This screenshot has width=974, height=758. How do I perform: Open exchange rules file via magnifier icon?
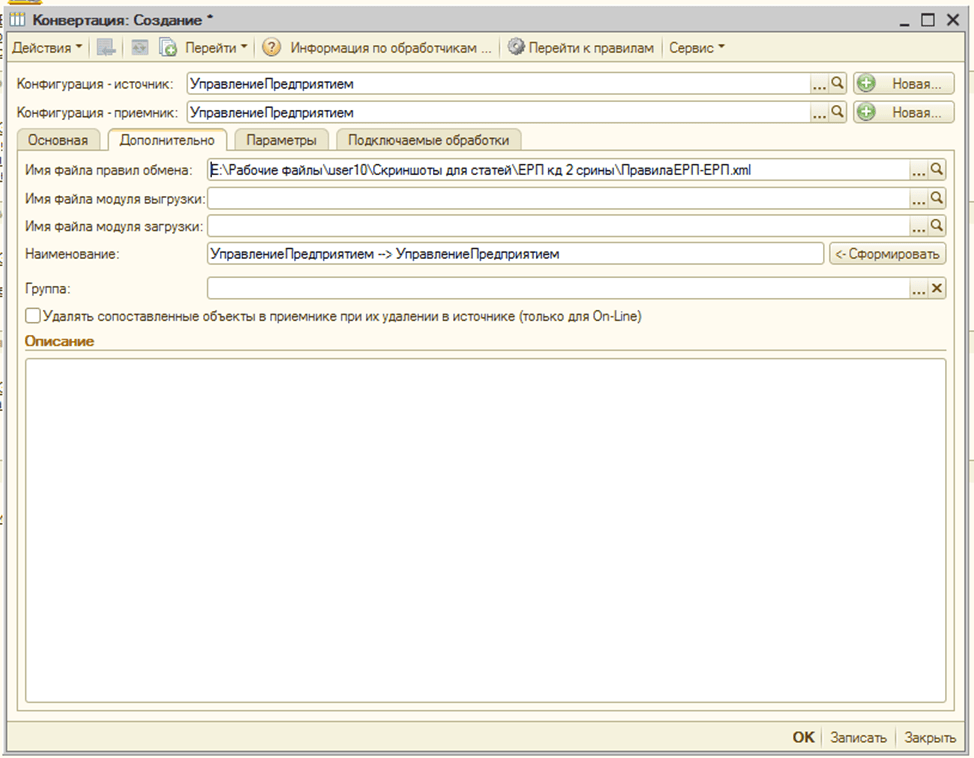coord(937,170)
